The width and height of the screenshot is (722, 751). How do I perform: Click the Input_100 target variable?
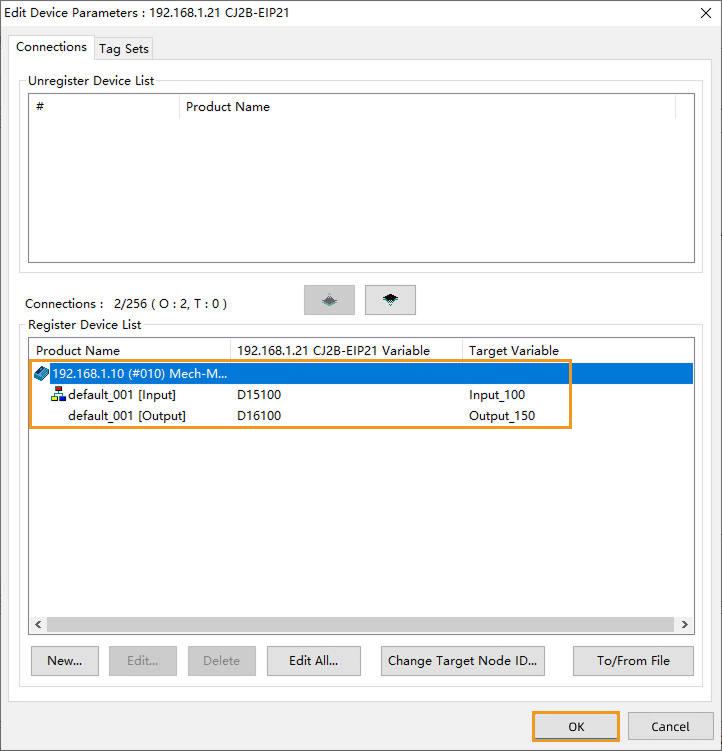[x=497, y=395]
